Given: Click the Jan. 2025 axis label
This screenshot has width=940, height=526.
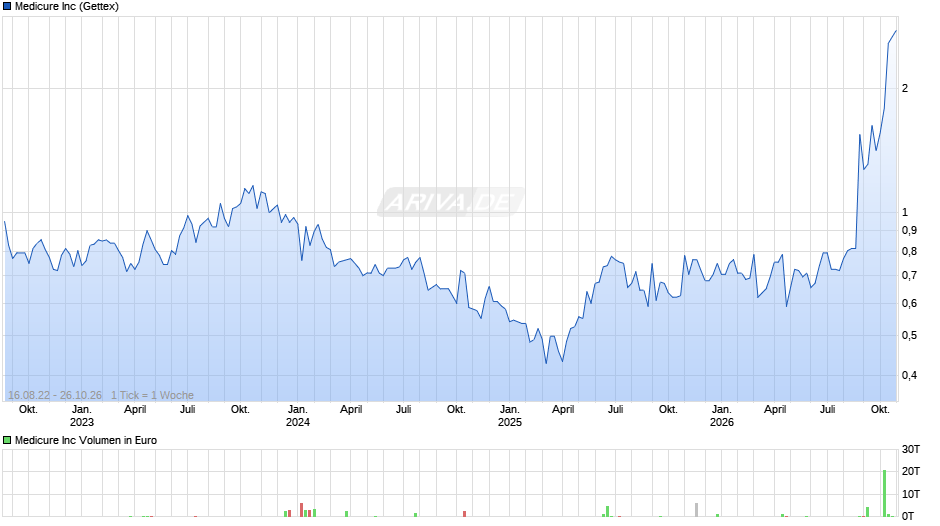Looking at the screenshot, I should [510, 416].
